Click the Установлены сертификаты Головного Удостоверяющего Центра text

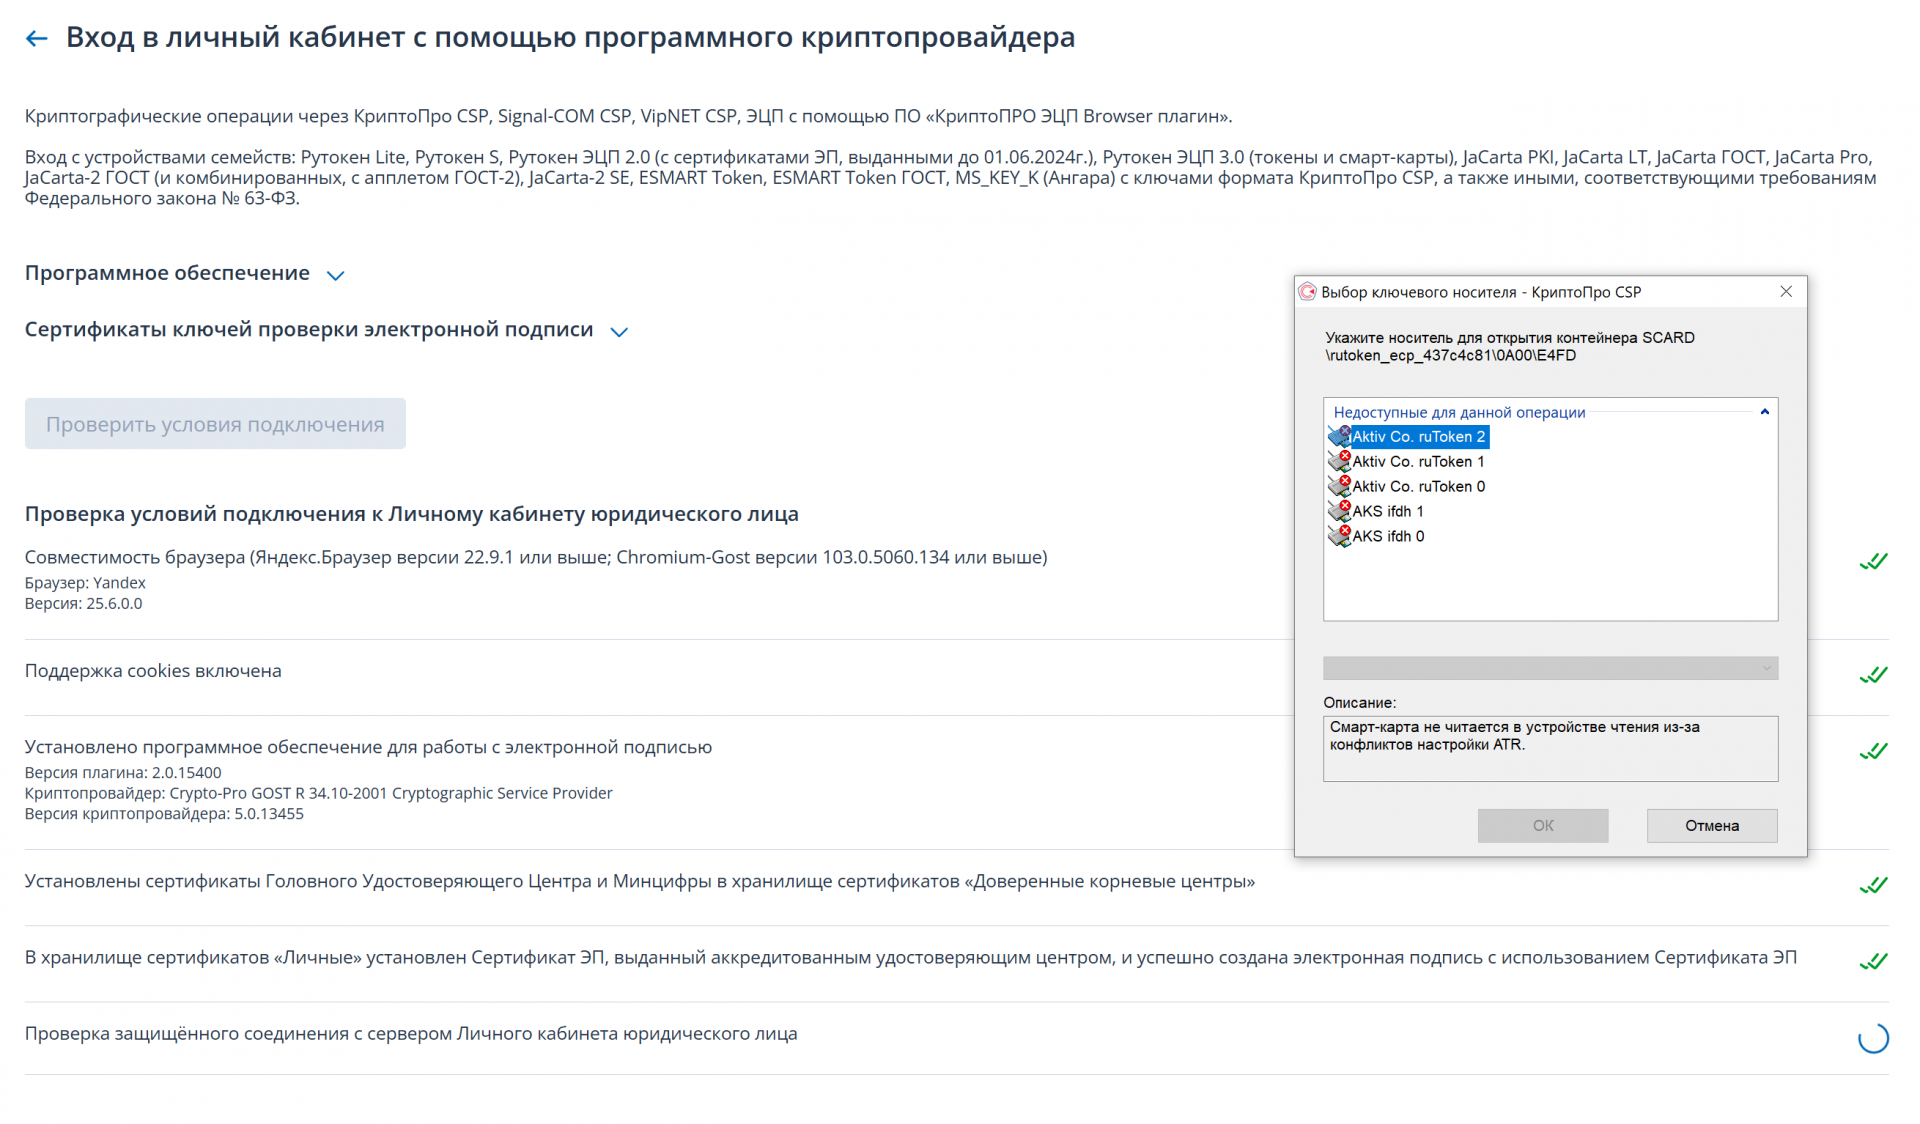click(640, 881)
